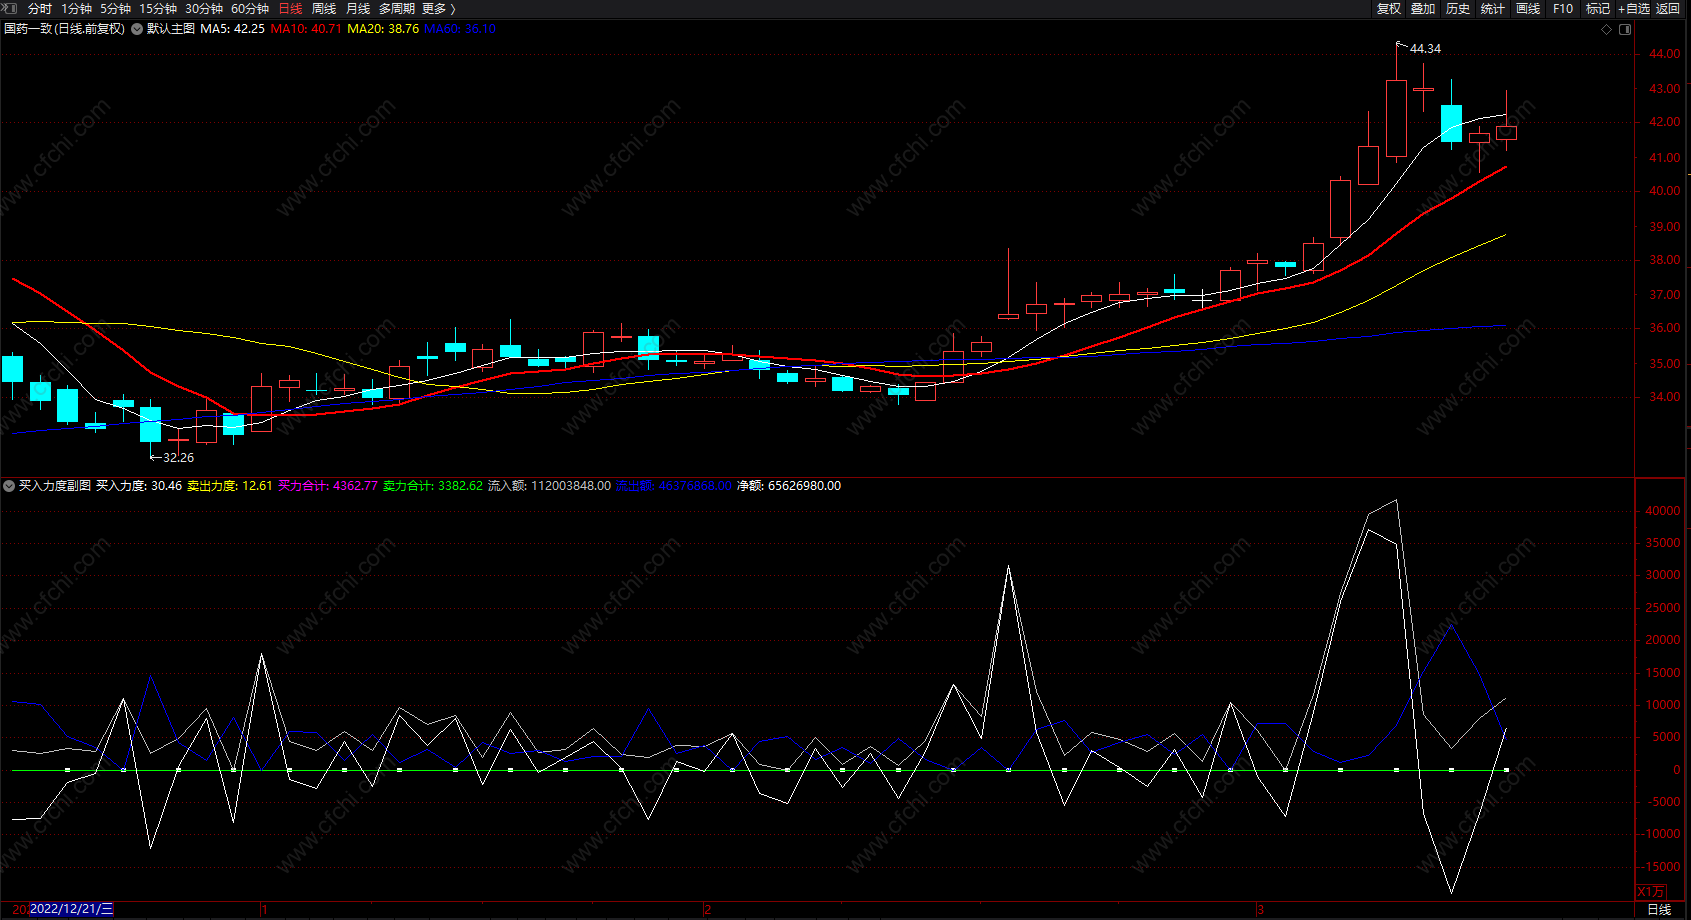Click the 32.26 low price marker
Screen dimensions: 1691x920
[178, 458]
